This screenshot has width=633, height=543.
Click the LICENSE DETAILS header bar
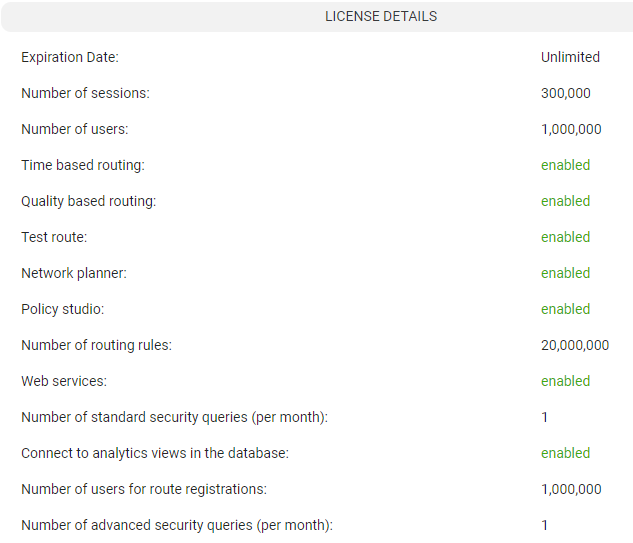317,17
